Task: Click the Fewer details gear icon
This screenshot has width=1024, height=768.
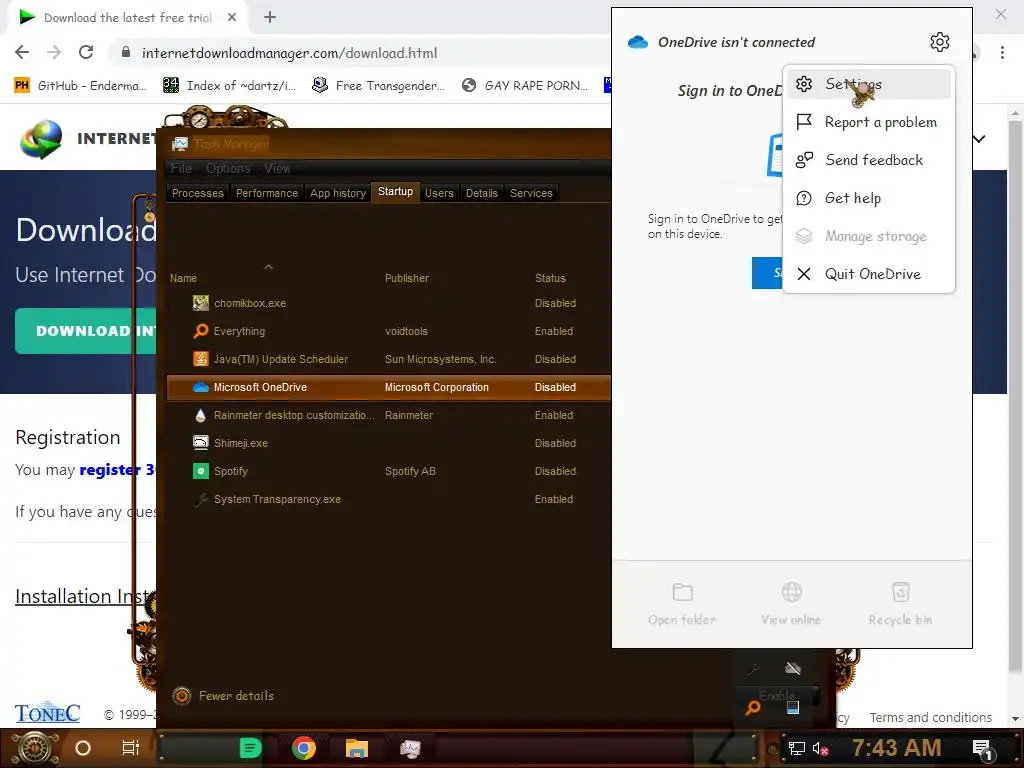Action: pyautogui.click(x=182, y=696)
